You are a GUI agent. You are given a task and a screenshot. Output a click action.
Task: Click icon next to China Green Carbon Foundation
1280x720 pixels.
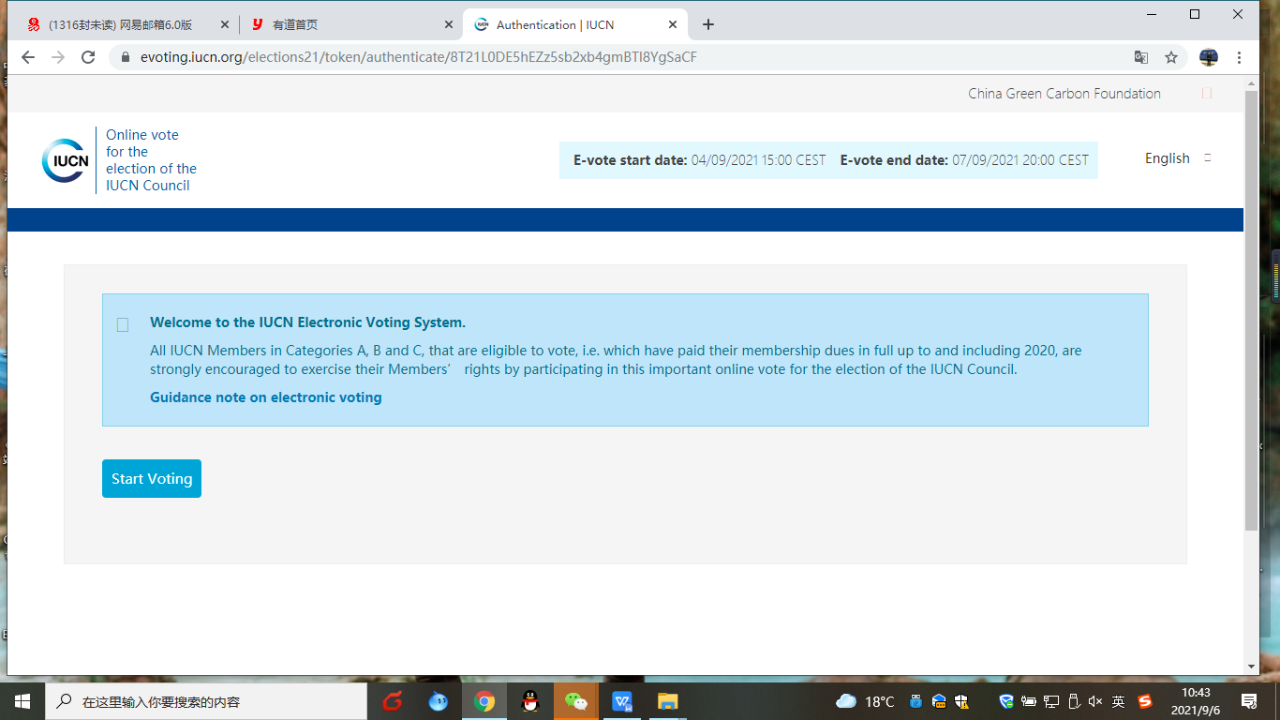1207,93
